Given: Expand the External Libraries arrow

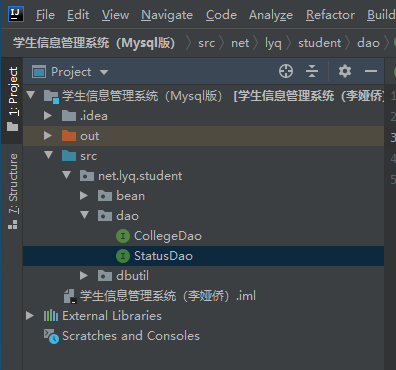Looking at the screenshot, I should coord(30,316).
